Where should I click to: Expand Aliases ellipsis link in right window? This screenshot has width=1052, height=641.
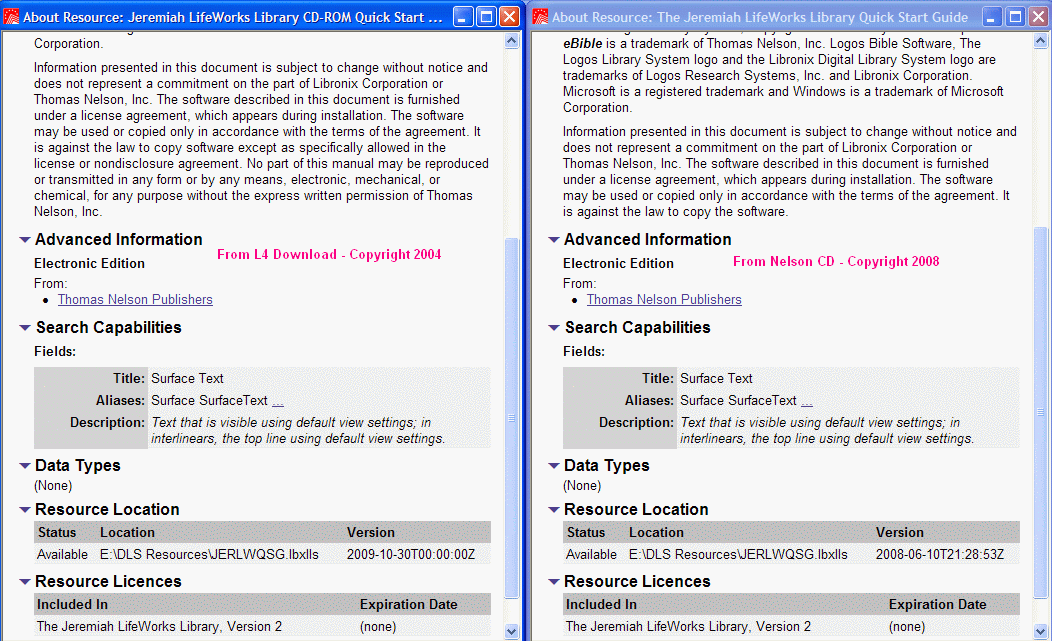(x=806, y=401)
